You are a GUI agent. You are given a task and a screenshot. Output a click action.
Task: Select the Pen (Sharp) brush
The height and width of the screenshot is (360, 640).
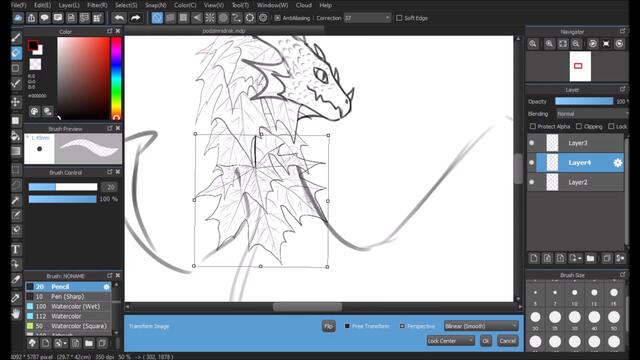pyautogui.click(x=68, y=297)
